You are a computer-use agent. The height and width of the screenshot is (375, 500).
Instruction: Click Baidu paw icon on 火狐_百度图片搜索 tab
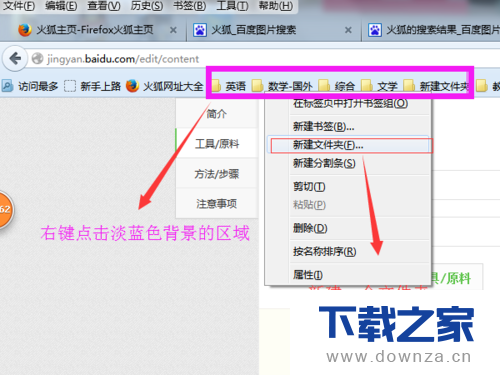pos(200,30)
